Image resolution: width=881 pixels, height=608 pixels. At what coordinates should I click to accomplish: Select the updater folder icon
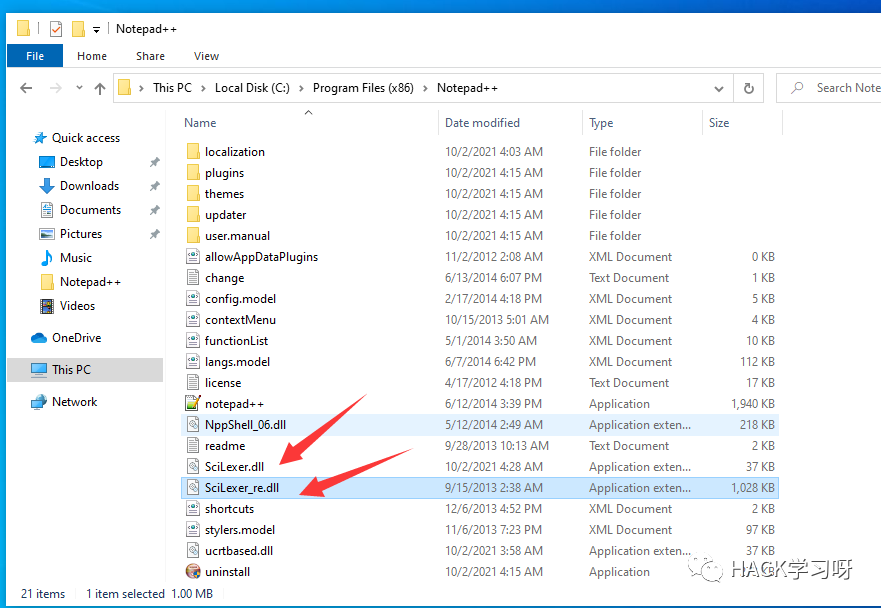193,215
